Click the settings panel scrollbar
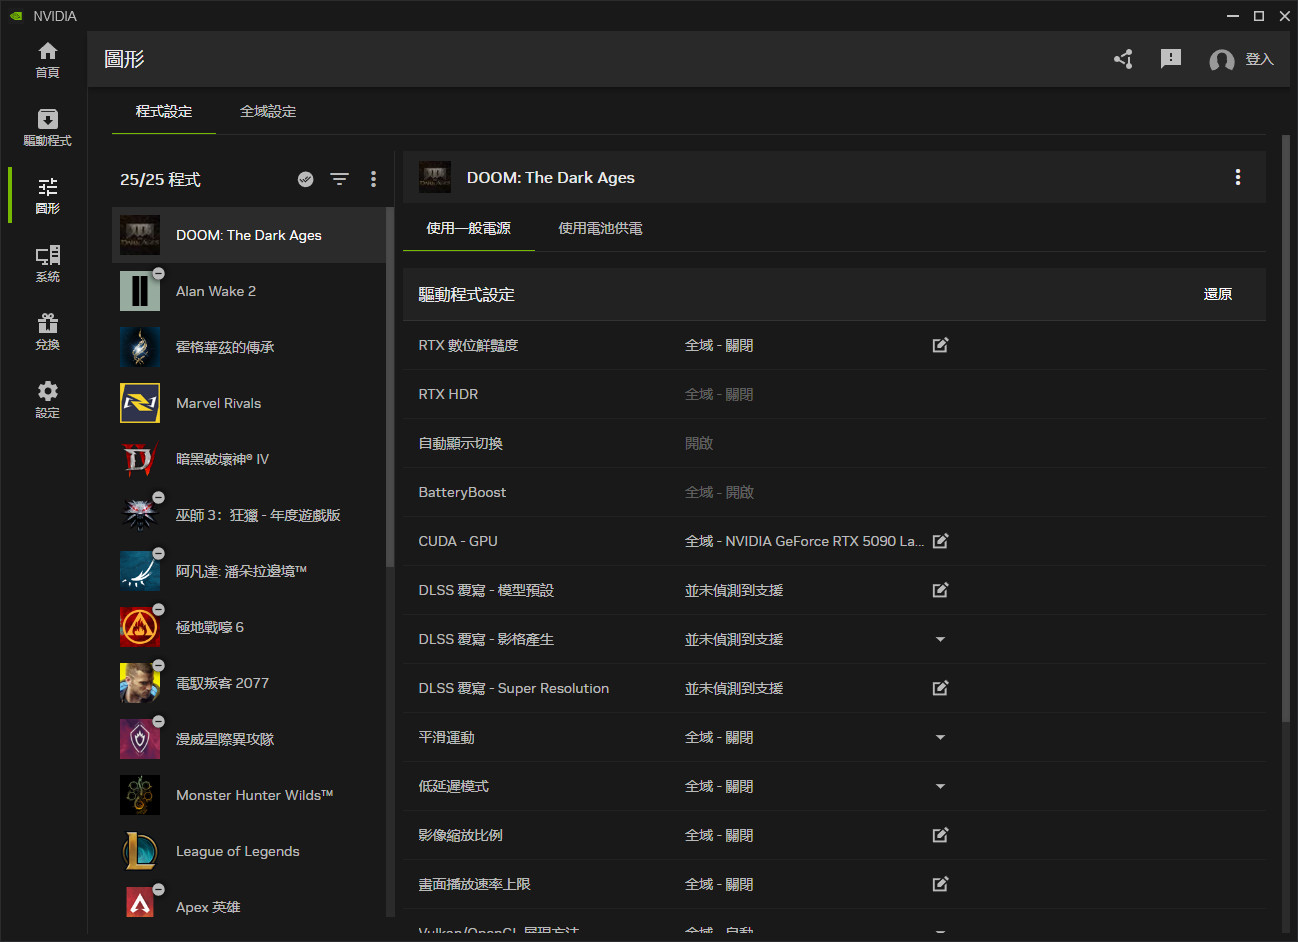 click(x=1285, y=428)
